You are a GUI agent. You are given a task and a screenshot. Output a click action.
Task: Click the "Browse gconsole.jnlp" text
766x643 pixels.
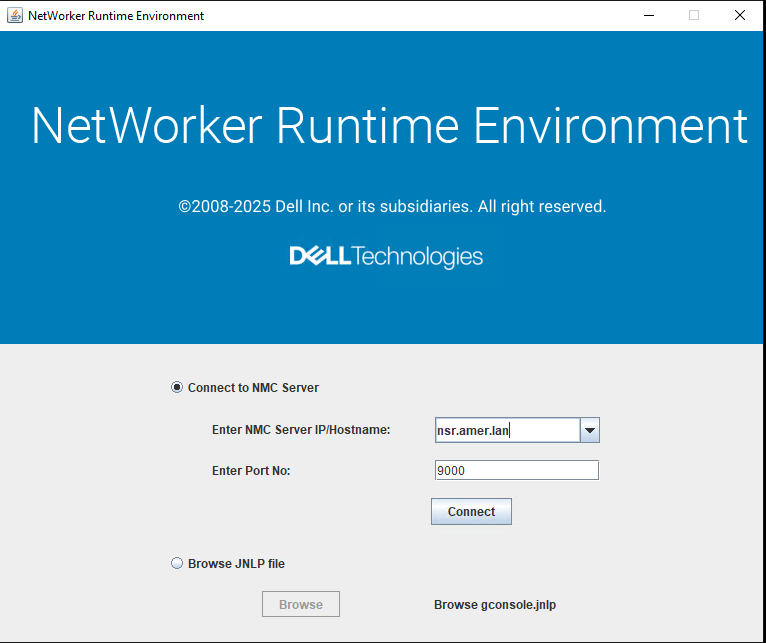(x=495, y=605)
